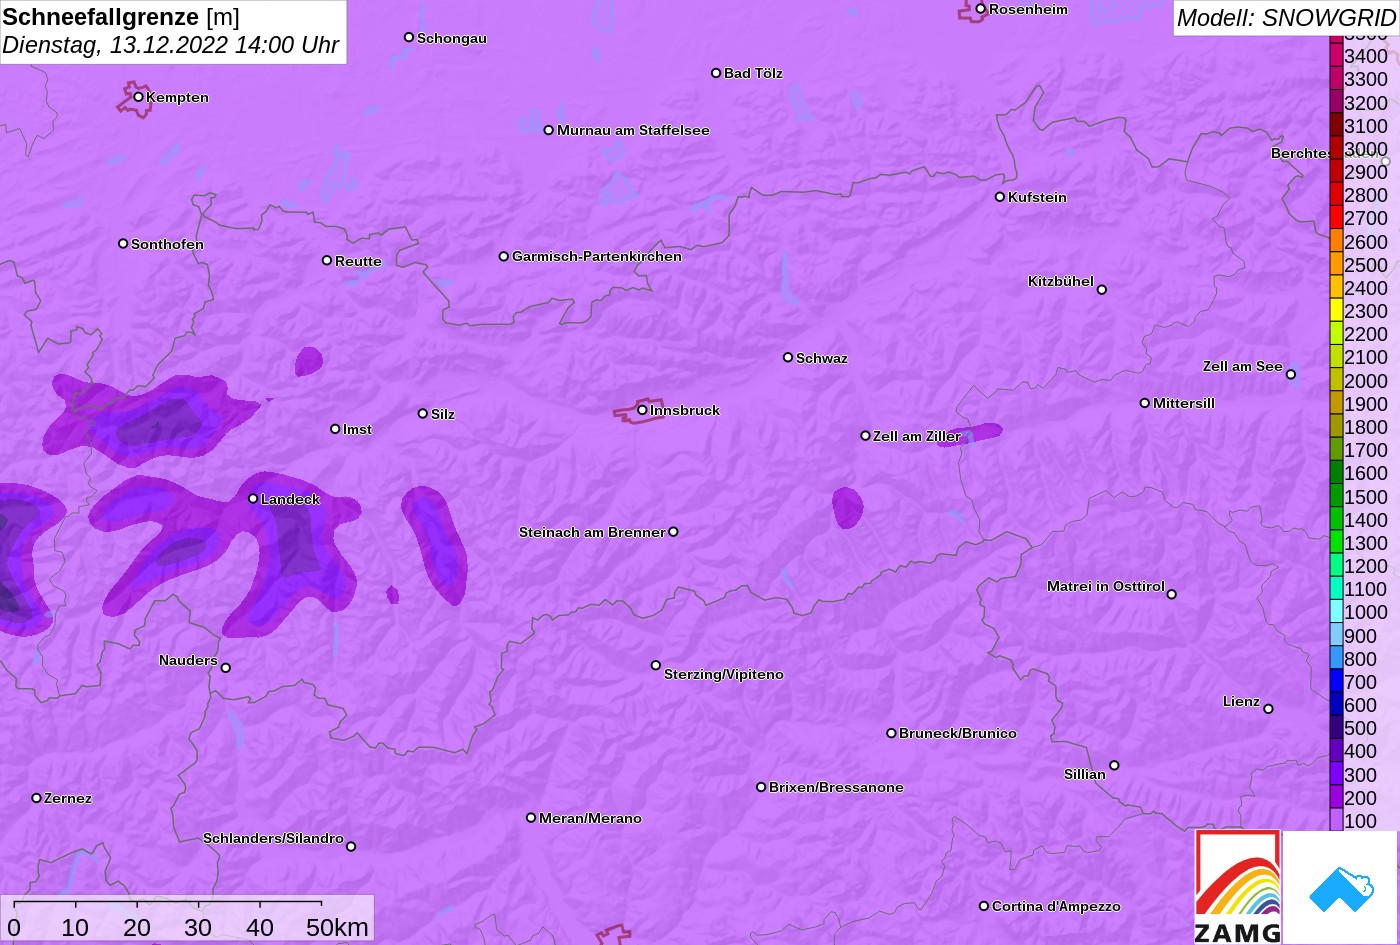Select the Innsbruck city marker

click(642, 410)
